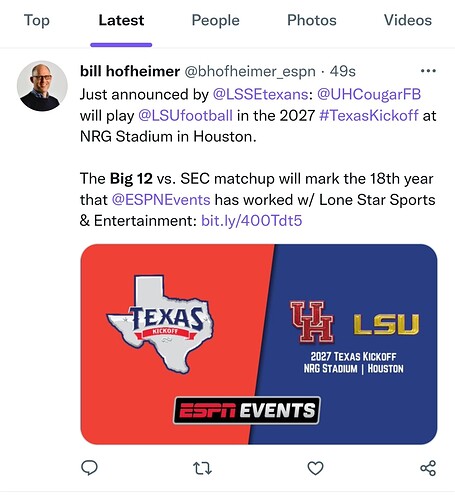This screenshot has width=455, height=500.
Task: Open the three-dot more options menu
Action: (x=428, y=71)
